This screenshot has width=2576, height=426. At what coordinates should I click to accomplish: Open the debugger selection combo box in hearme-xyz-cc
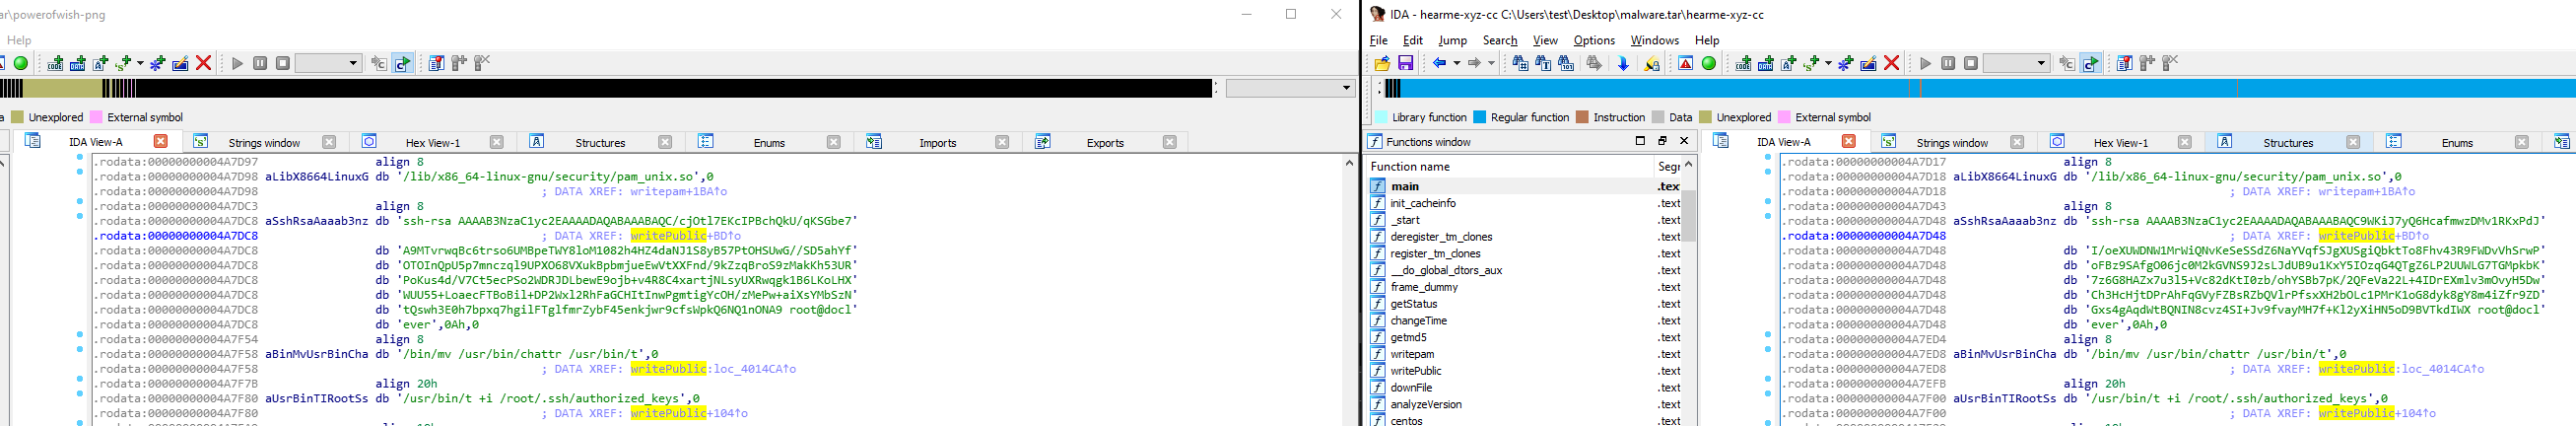click(2016, 63)
